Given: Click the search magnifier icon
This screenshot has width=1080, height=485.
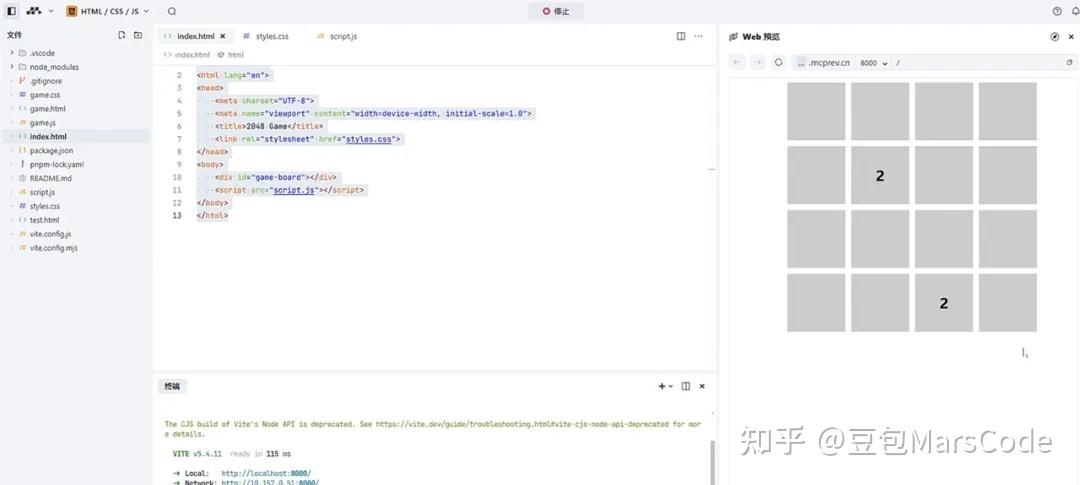Looking at the screenshot, I should [172, 11].
